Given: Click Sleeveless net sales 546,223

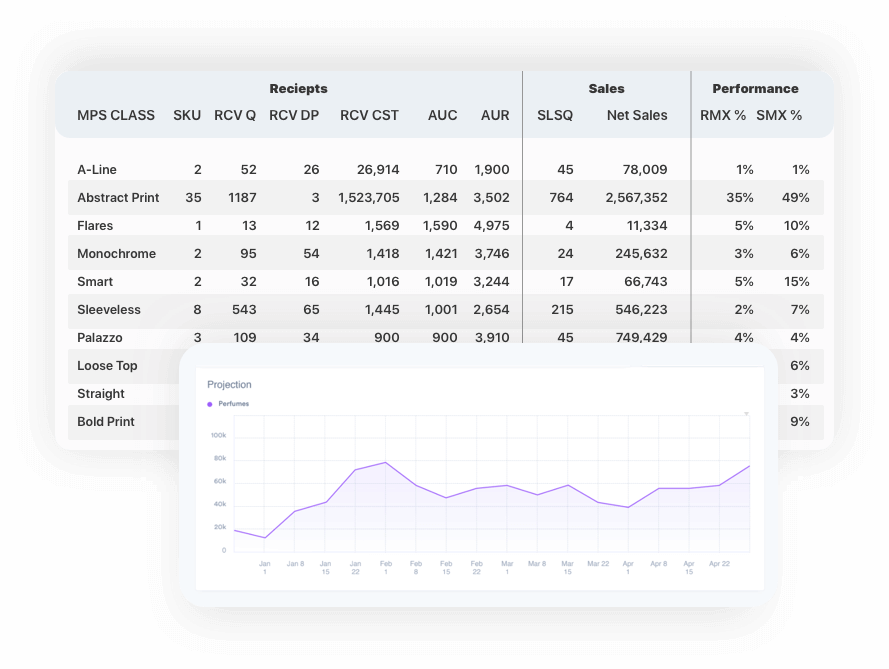Looking at the screenshot, I should [x=641, y=310].
